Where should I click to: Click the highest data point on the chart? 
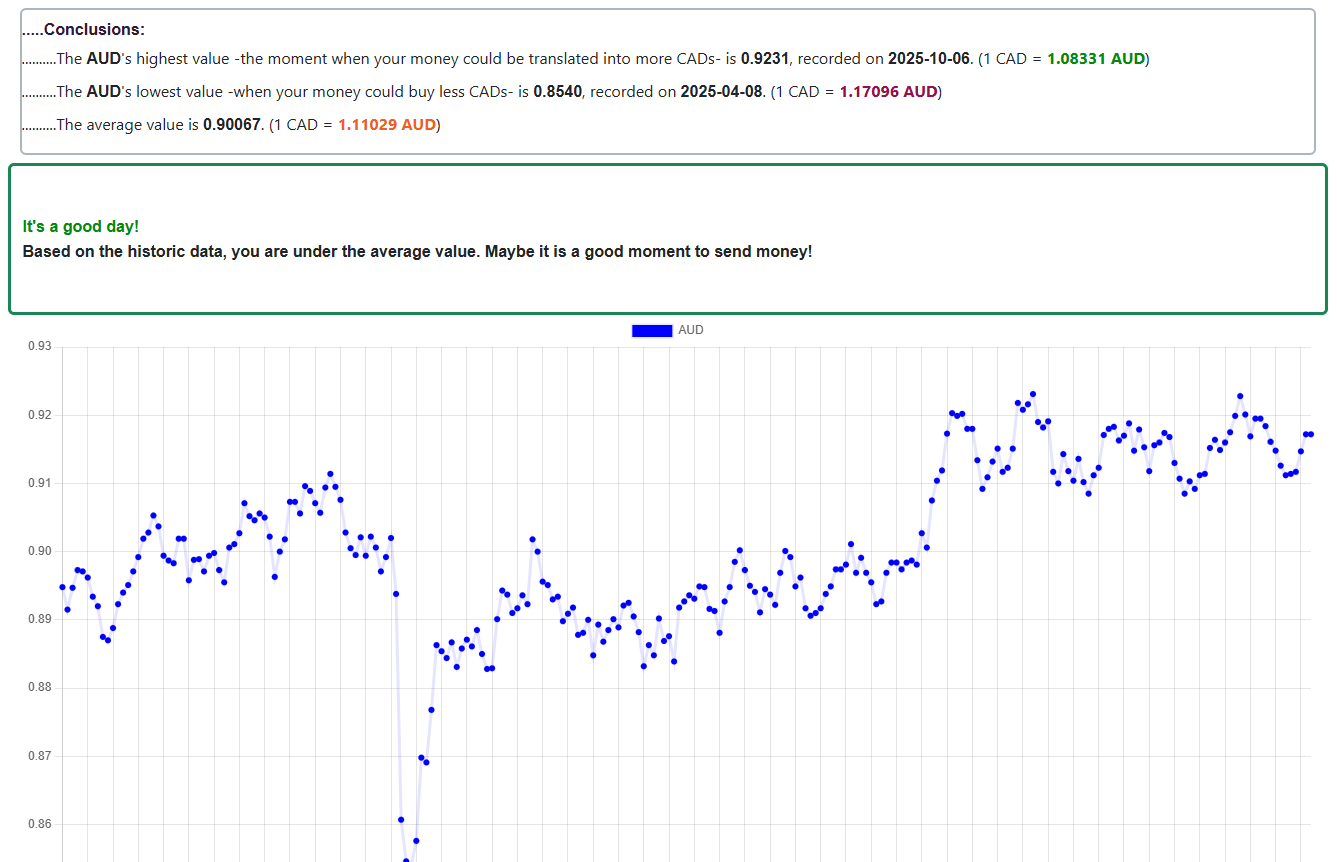(1033, 394)
